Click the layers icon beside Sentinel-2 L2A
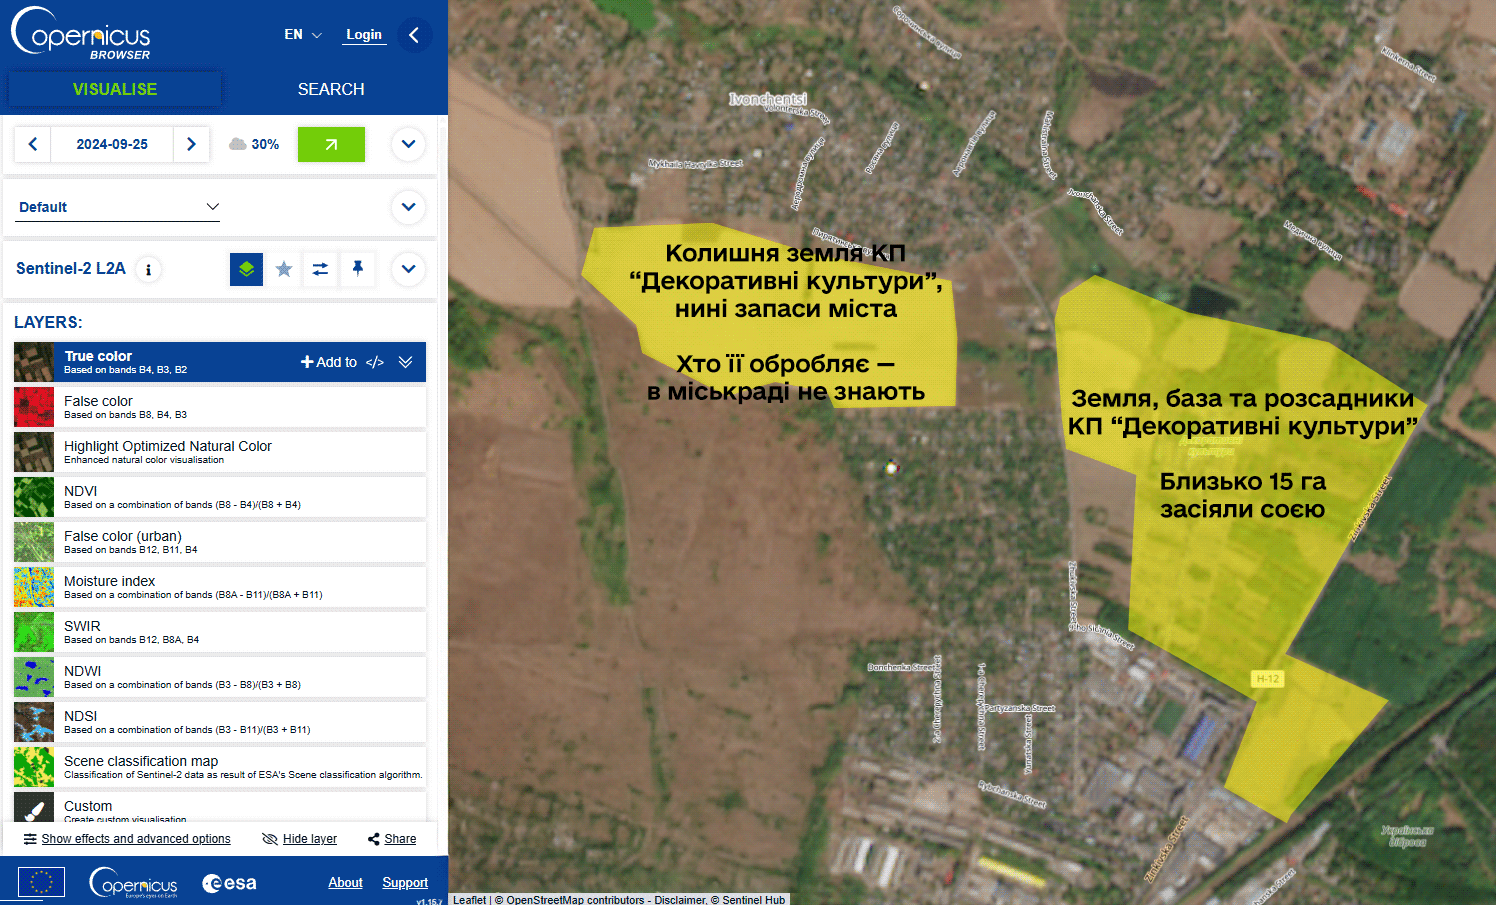 point(246,269)
